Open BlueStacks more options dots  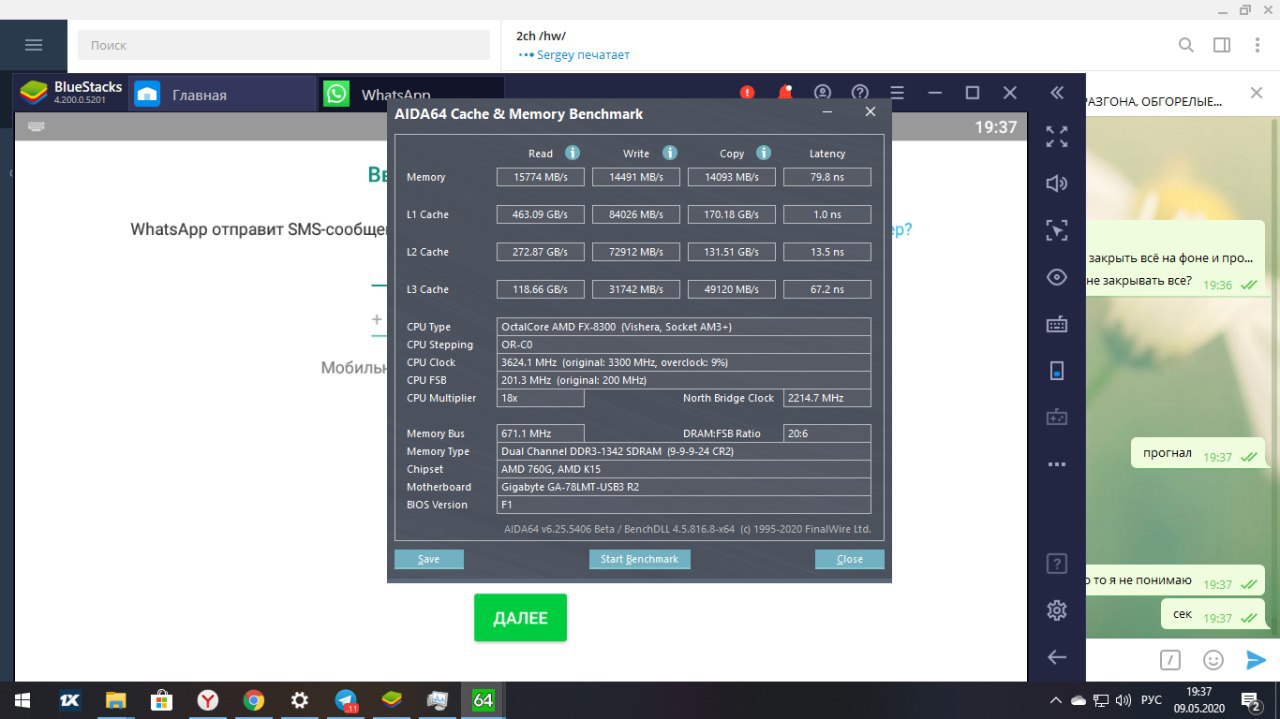[x=1057, y=464]
